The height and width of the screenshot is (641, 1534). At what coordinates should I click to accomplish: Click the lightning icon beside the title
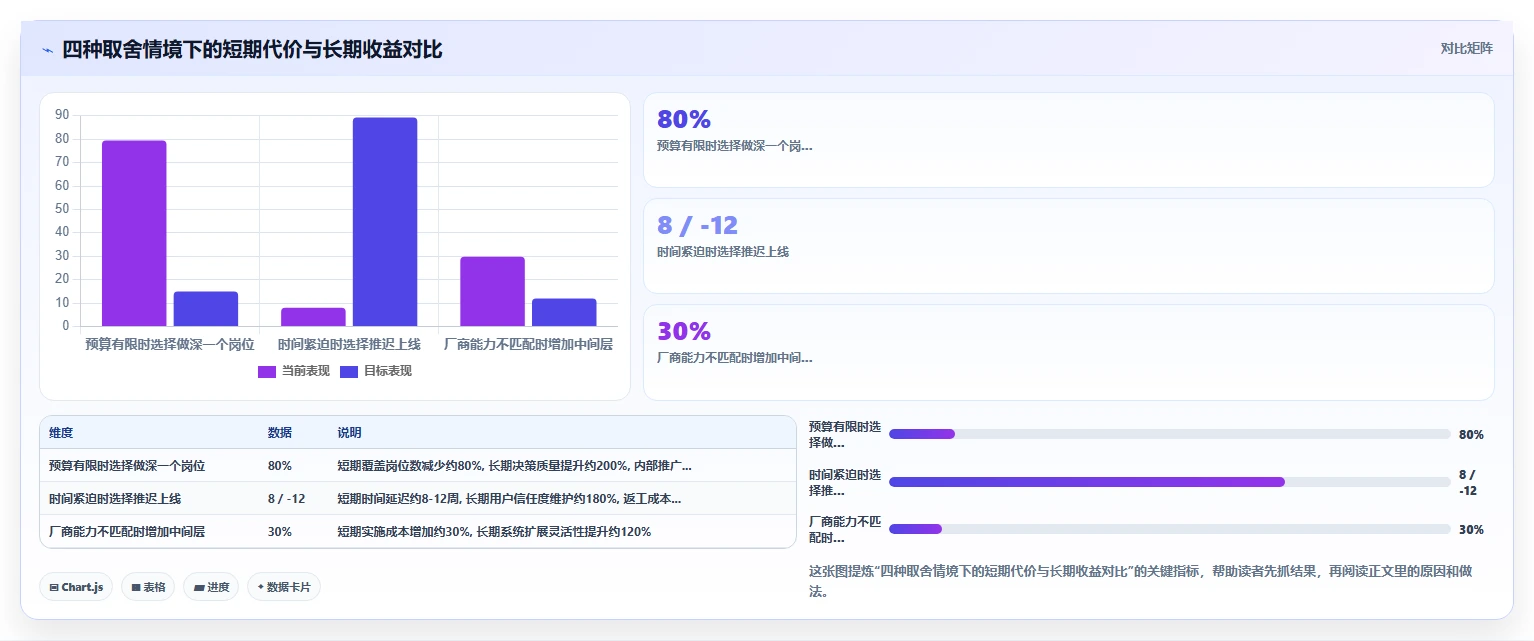pyautogui.click(x=47, y=50)
